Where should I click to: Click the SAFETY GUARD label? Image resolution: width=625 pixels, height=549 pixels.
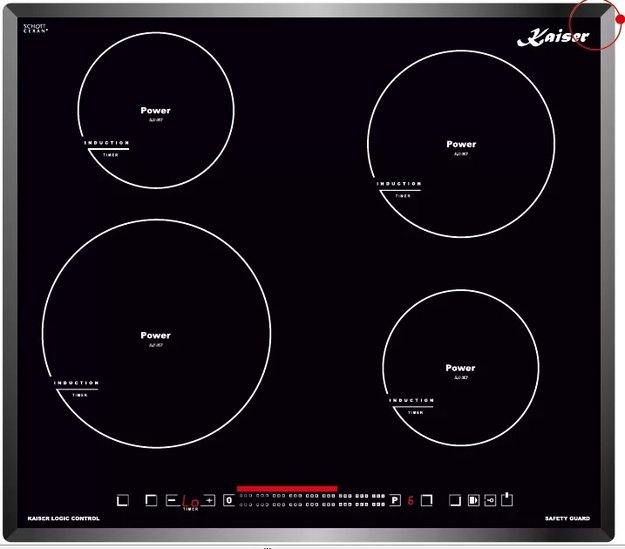coord(566,518)
